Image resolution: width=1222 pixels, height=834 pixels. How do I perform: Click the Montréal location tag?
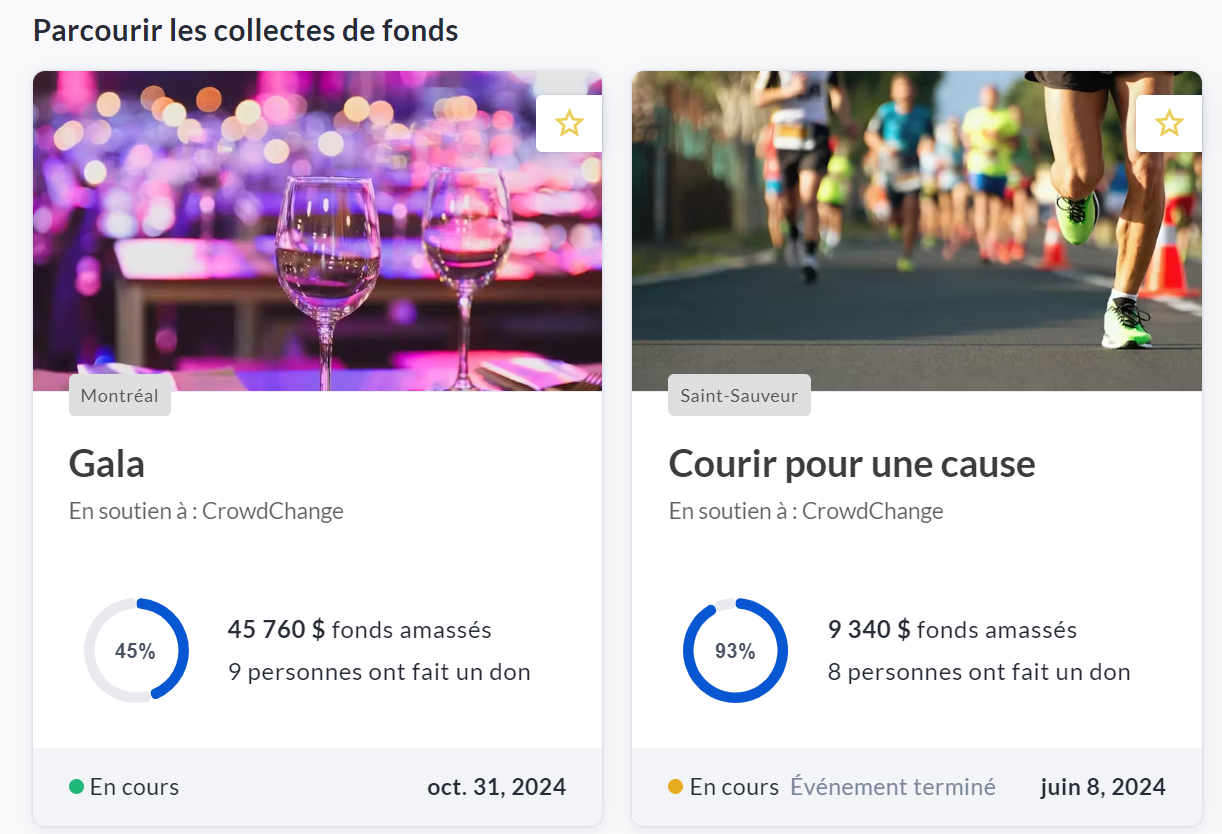(120, 396)
